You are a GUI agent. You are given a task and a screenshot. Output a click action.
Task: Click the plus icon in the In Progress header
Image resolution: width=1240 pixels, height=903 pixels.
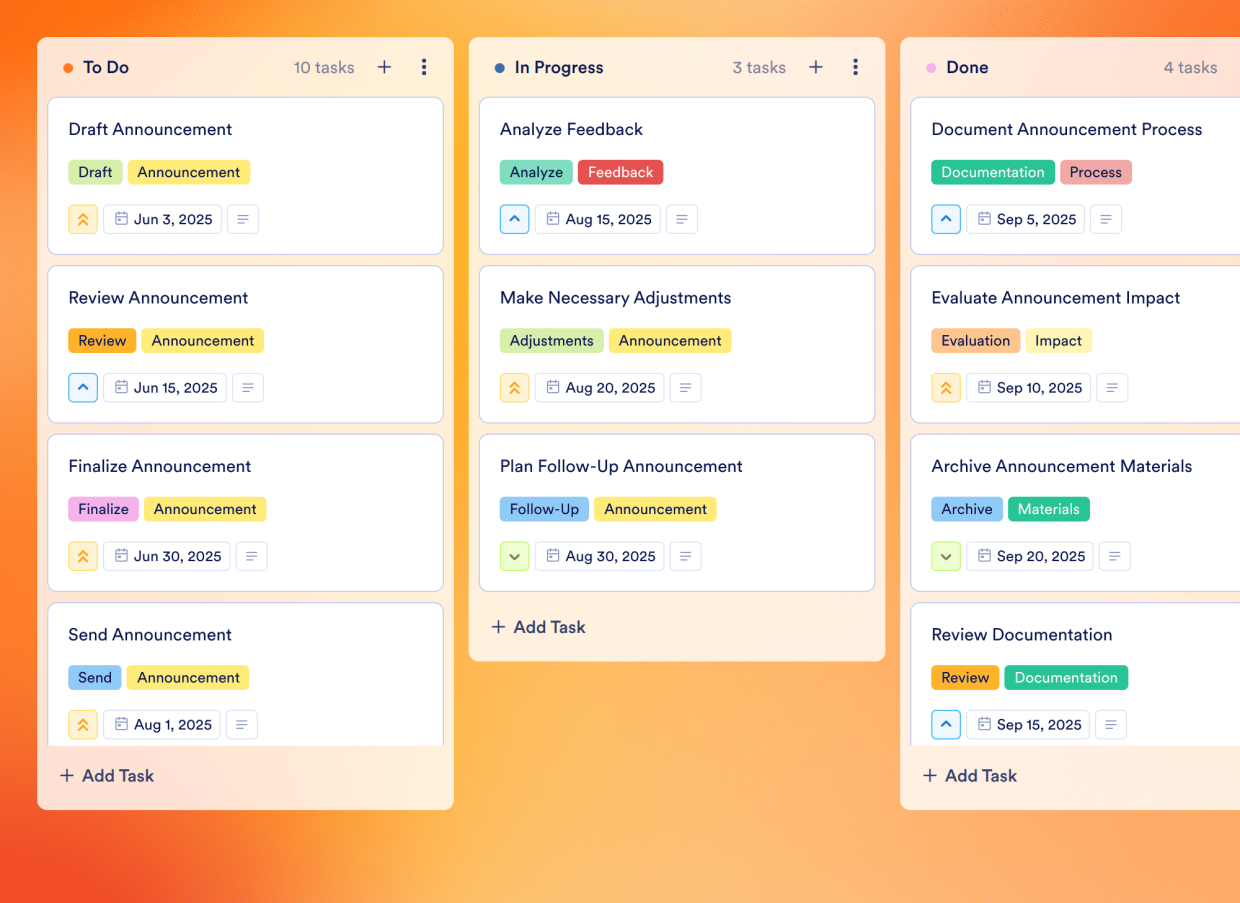coord(816,67)
